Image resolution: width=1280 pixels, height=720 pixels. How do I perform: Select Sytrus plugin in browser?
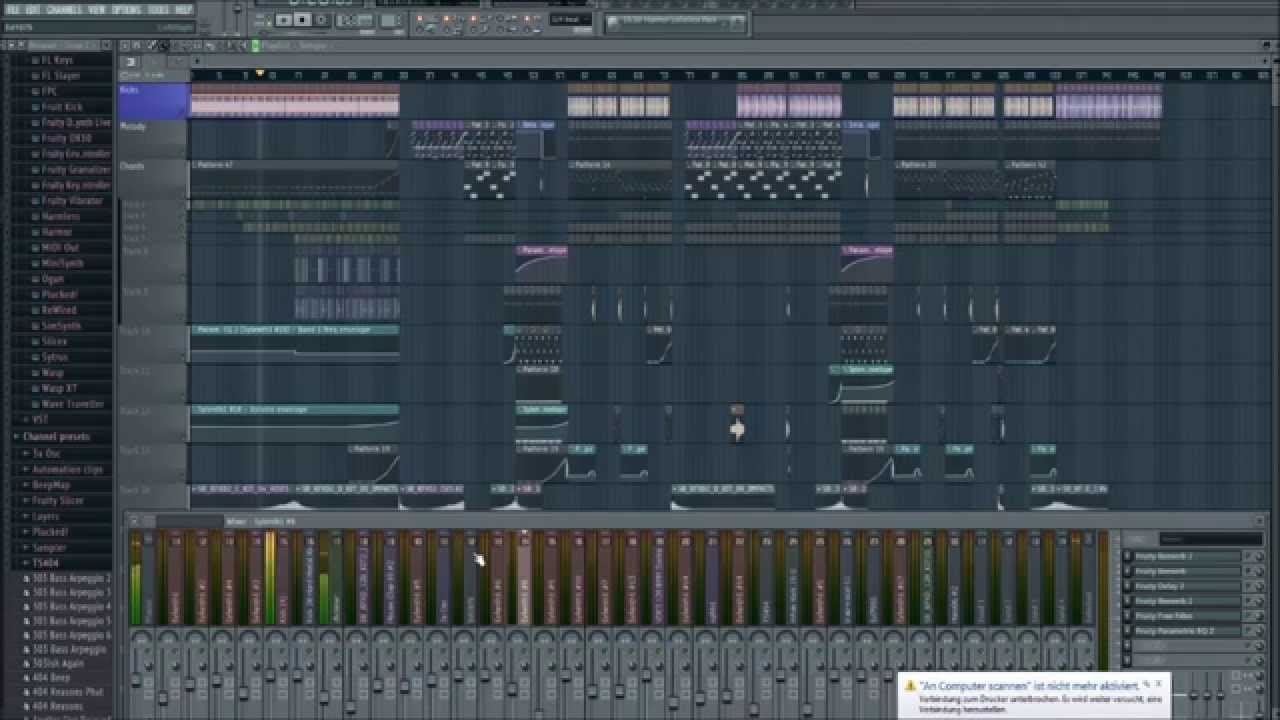[55, 357]
